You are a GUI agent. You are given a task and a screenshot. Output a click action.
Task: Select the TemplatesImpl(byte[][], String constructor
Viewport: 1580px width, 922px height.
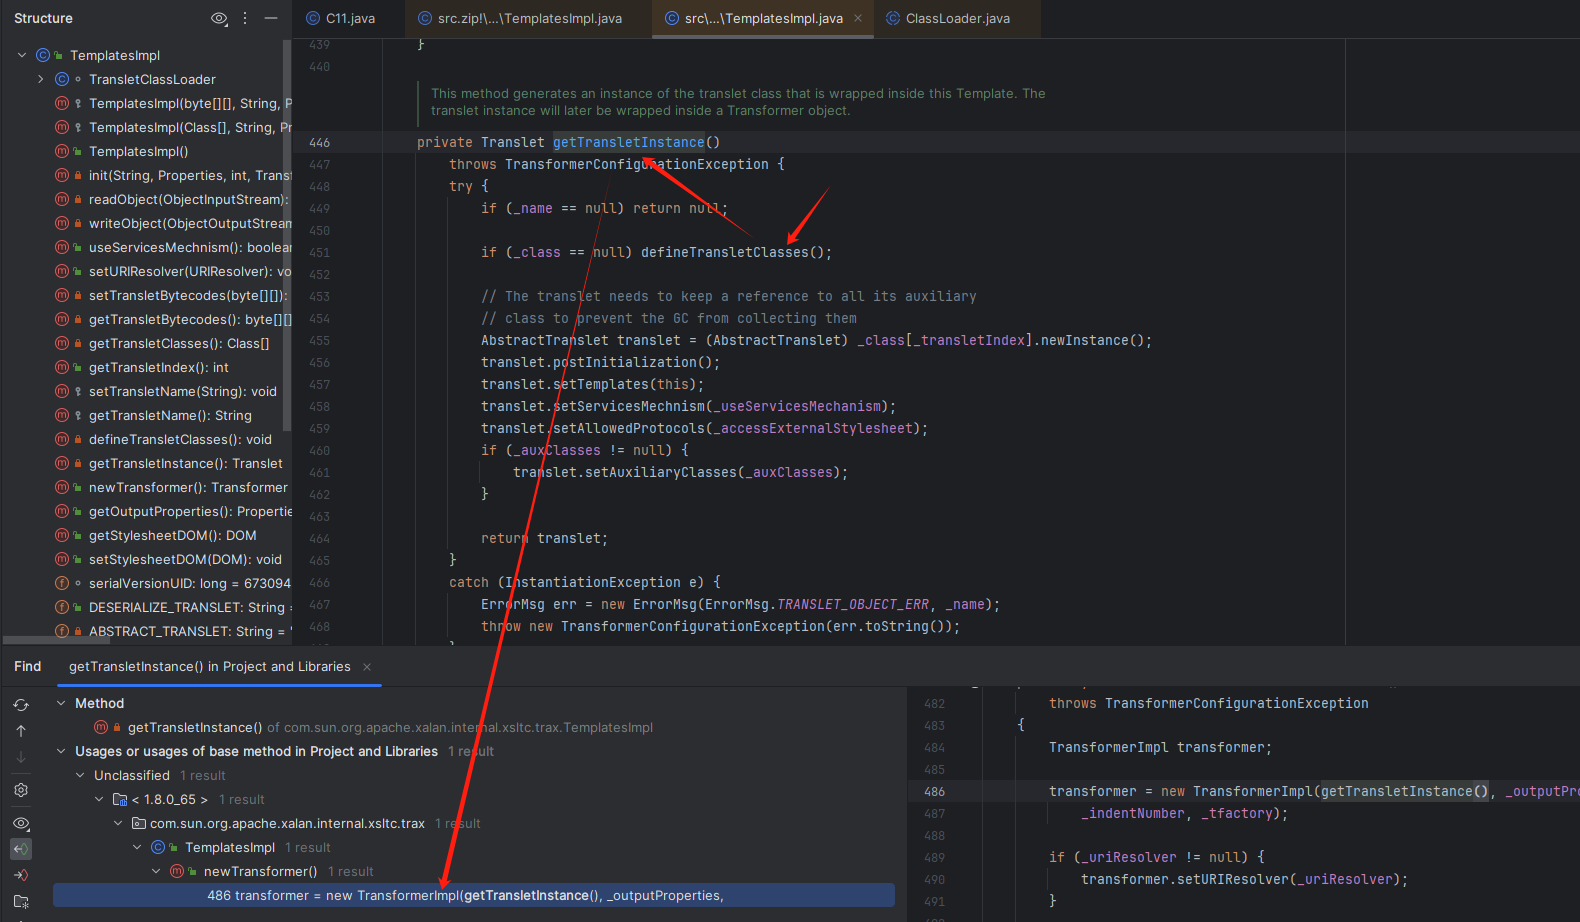(x=190, y=103)
